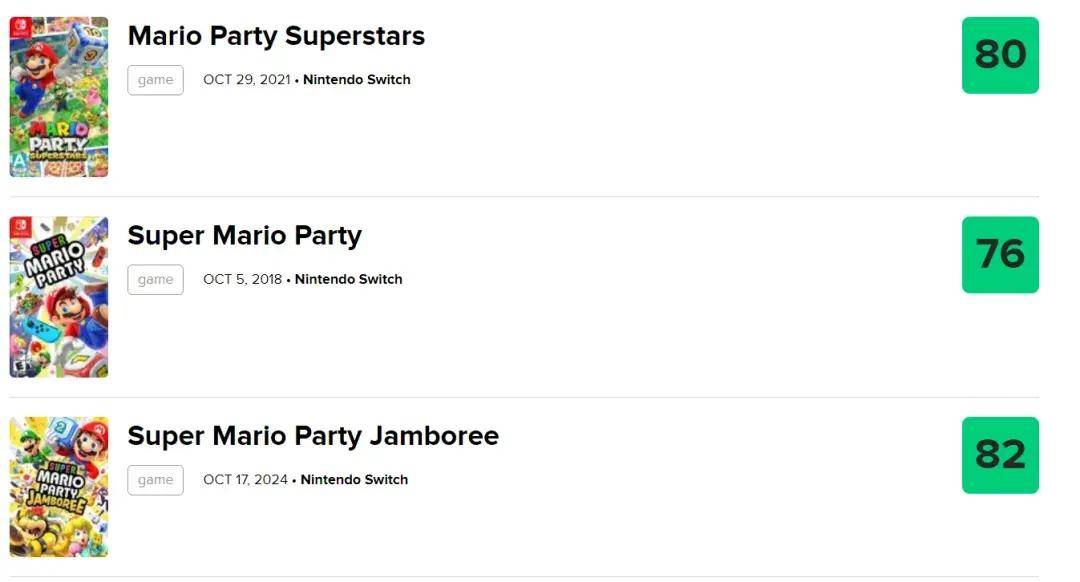Click the ESRB rating icon on Super Mario Party cover

point(18,366)
